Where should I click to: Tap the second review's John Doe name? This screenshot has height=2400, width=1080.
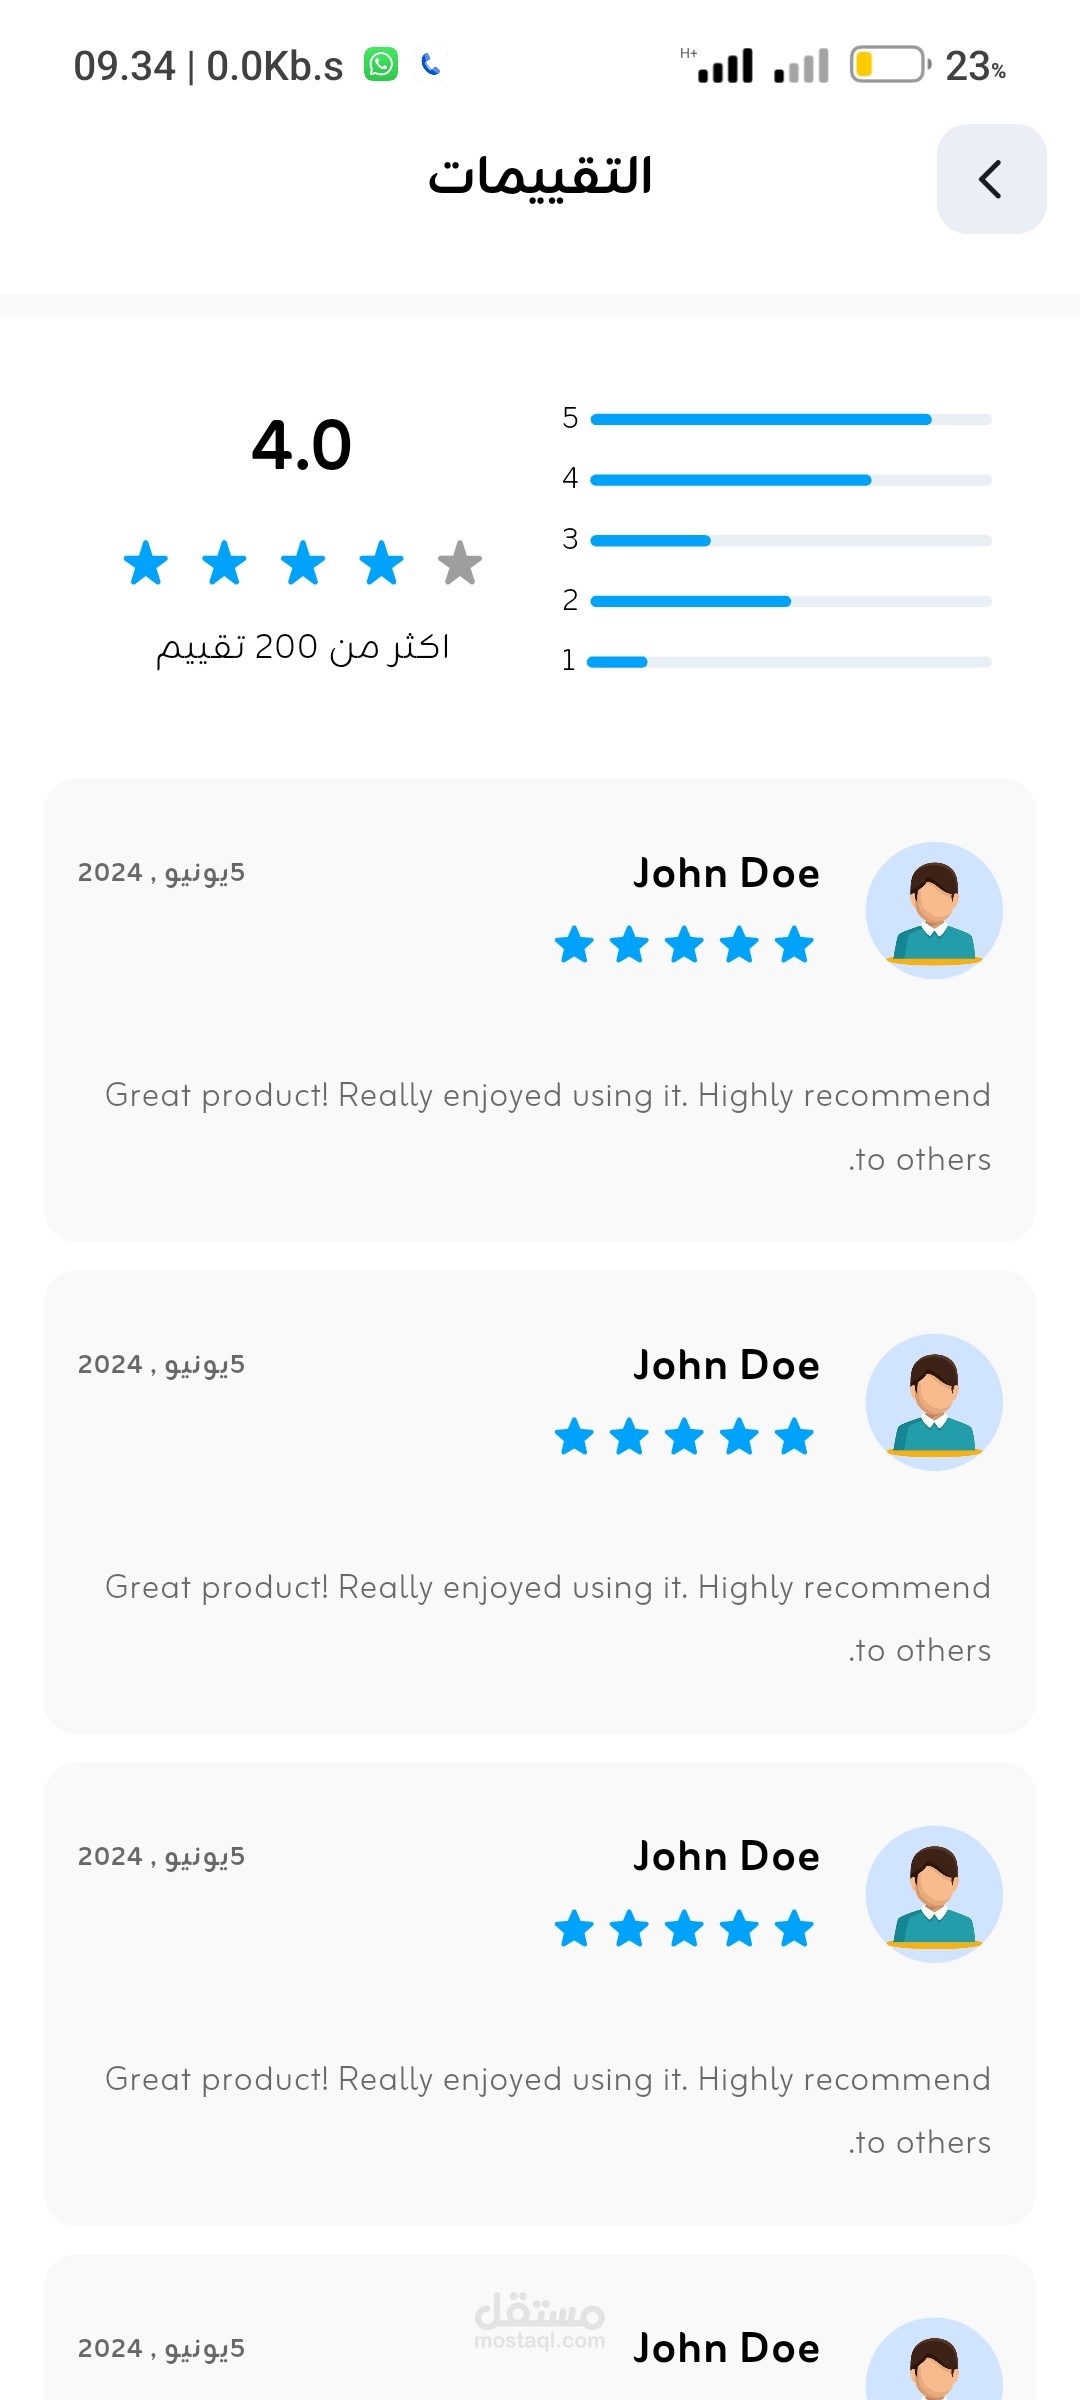tap(727, 1365)
